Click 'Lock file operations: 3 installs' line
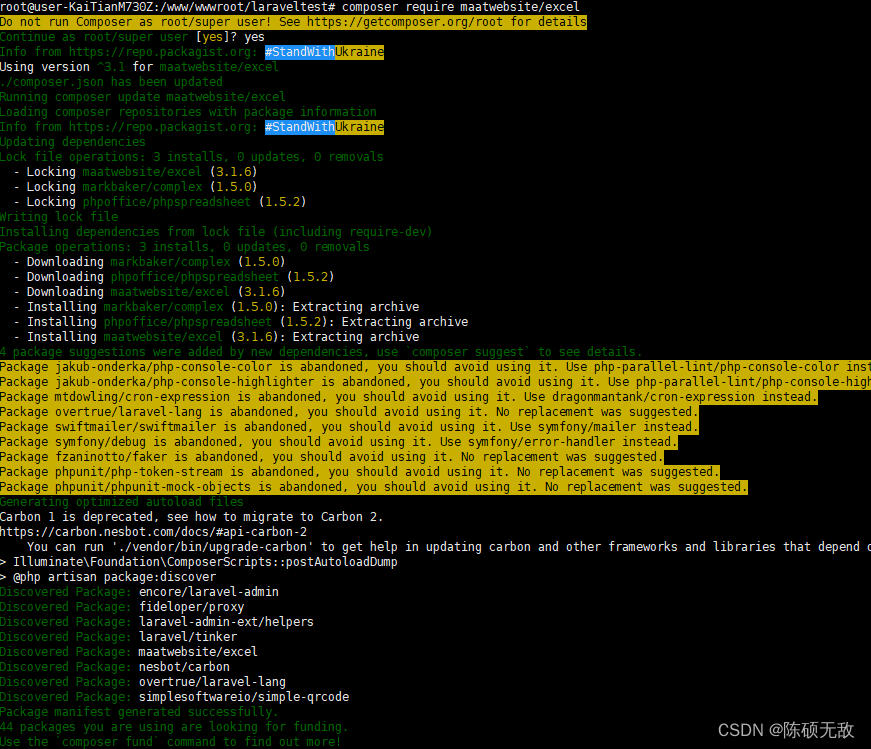 point(192,157)
